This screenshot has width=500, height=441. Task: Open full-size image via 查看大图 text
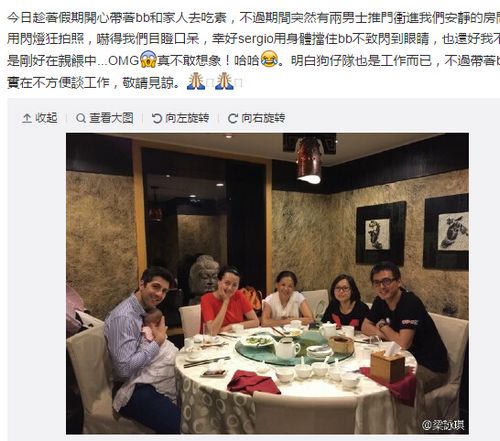click(x=111, y=118)
